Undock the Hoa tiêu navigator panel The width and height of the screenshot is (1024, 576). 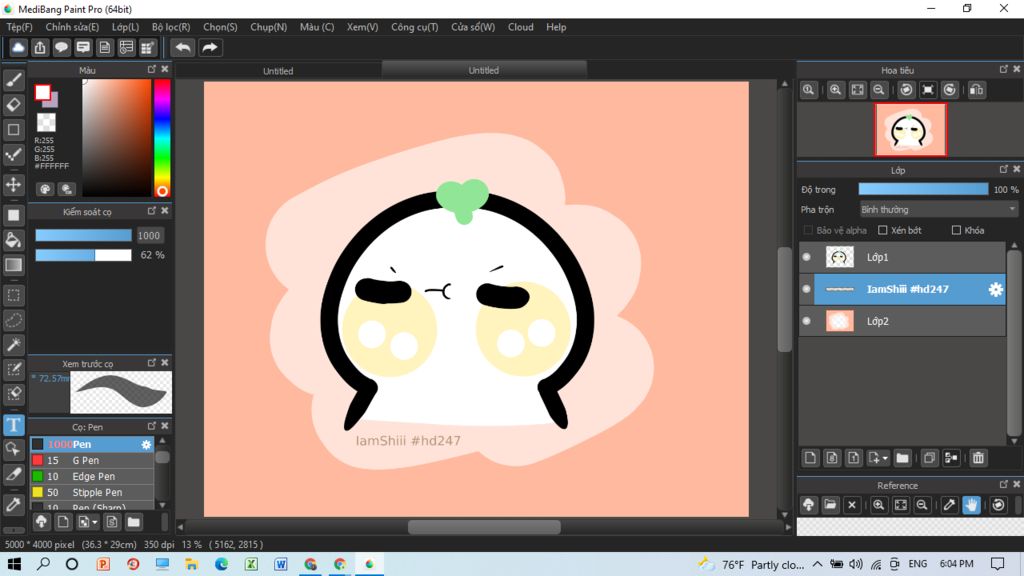point(1004,69)
